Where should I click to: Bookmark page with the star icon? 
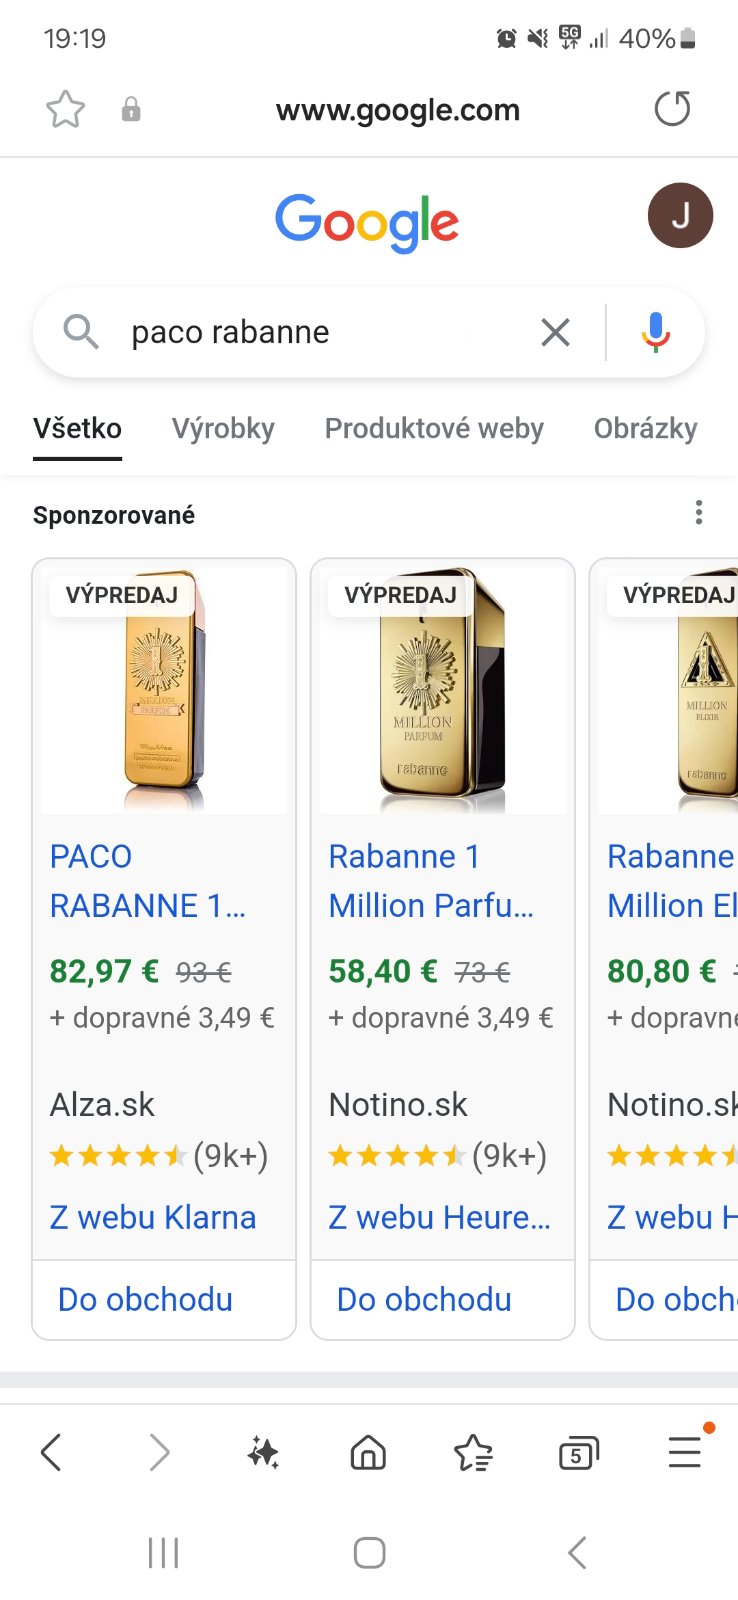pyautogui.click(x=66, y=109)
